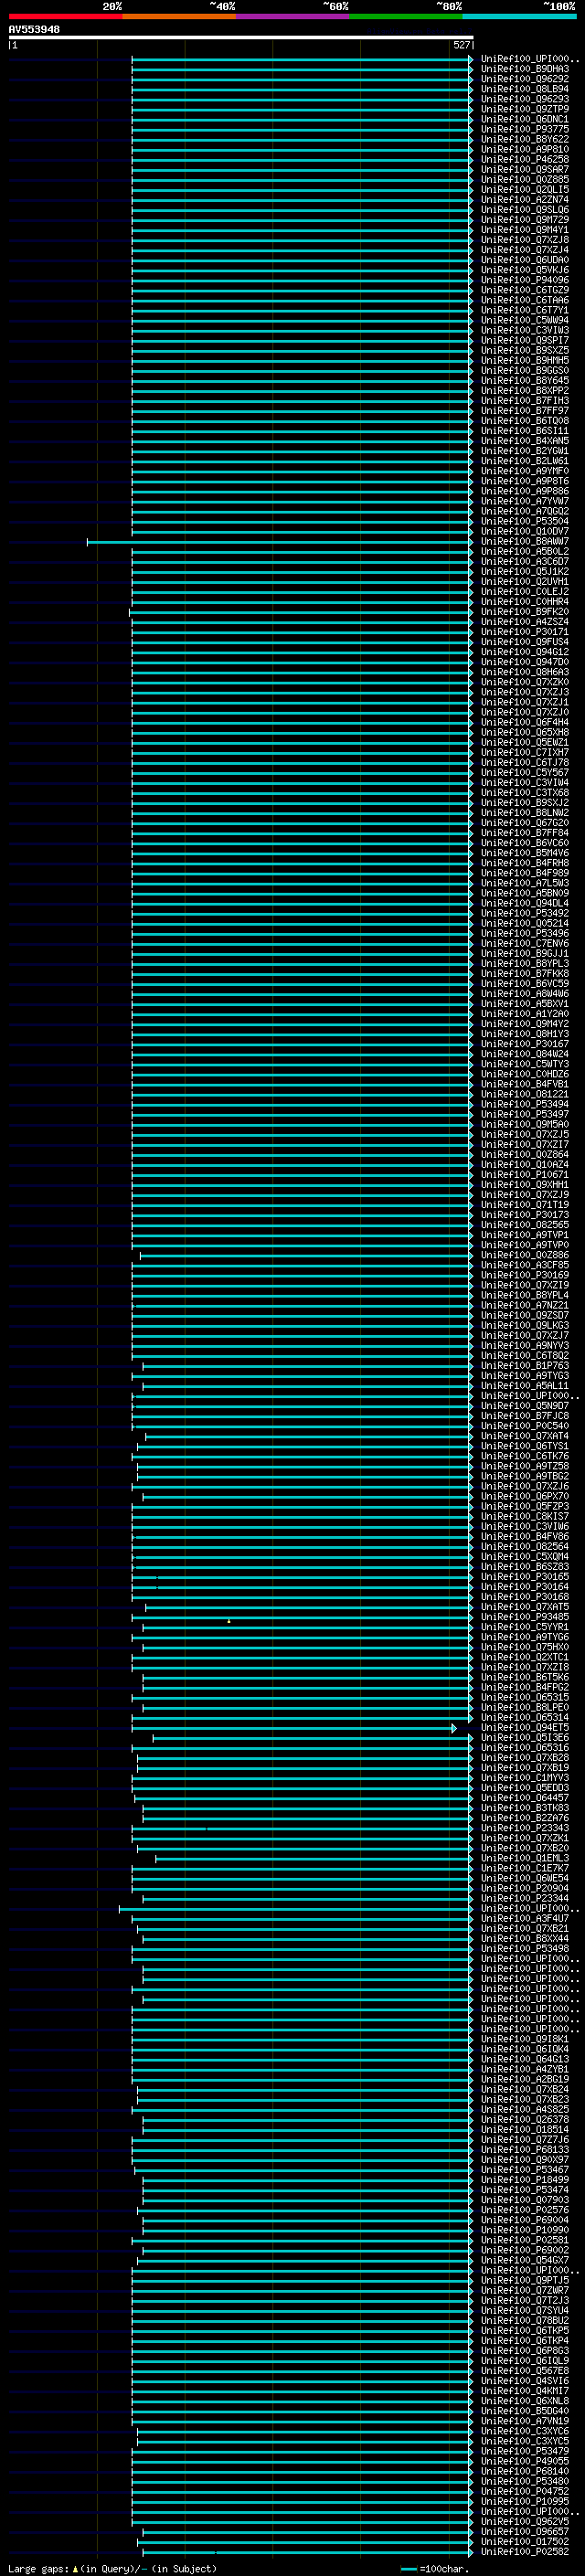Screen dimensions: 585x2576
Task: Select the UniRef100_C5XQM4 label
Action: [x=525, y=1557]
